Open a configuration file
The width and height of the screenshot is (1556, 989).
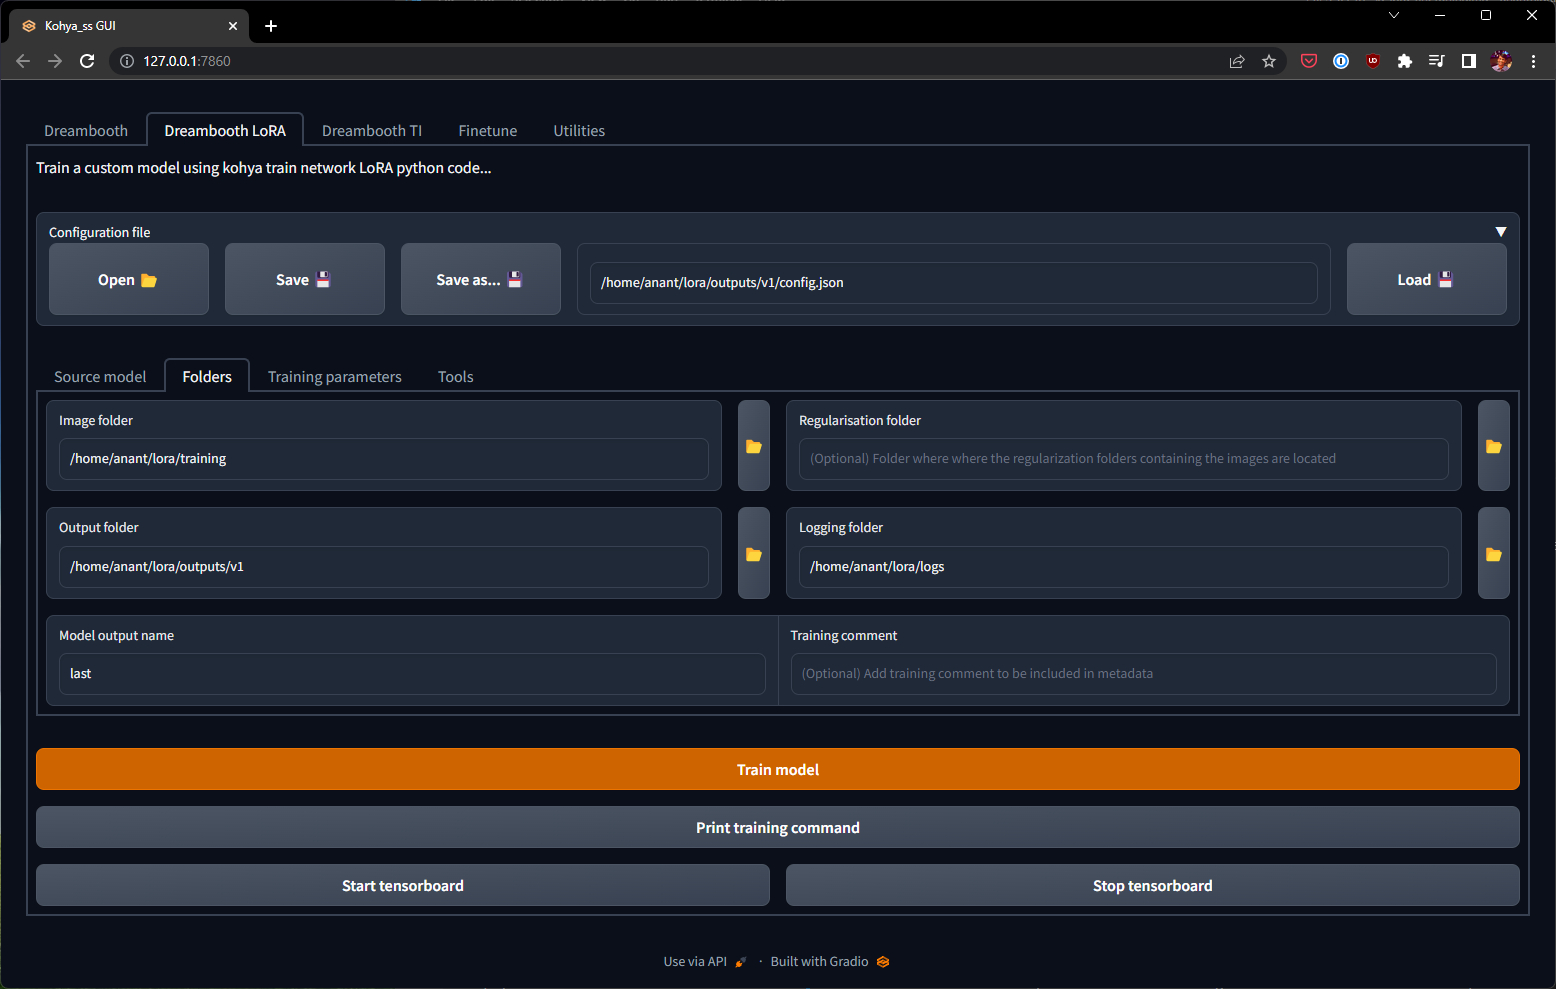point(129,279)
